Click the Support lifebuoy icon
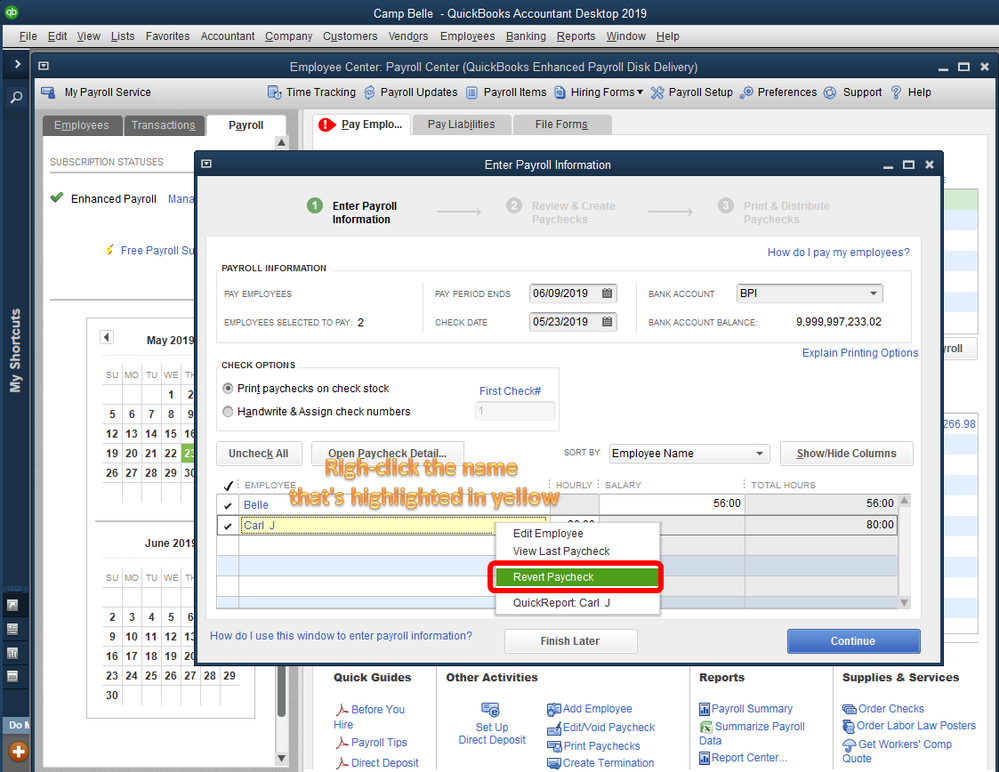Screen dimensions: 999x772 [x=830, y=92]
